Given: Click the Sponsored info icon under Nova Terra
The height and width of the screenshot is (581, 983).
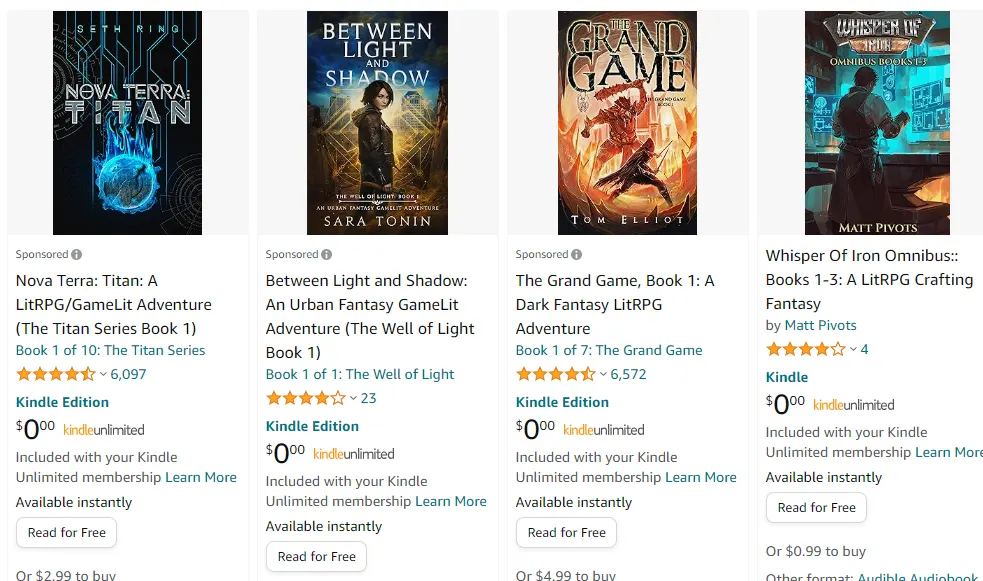Looking at the screenshot, I should coord(76,254).
